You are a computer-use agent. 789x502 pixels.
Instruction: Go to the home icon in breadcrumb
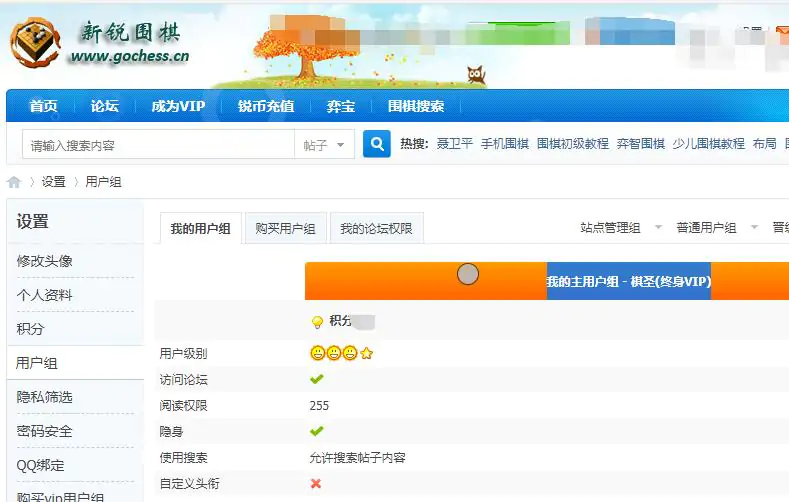(14, 182)
